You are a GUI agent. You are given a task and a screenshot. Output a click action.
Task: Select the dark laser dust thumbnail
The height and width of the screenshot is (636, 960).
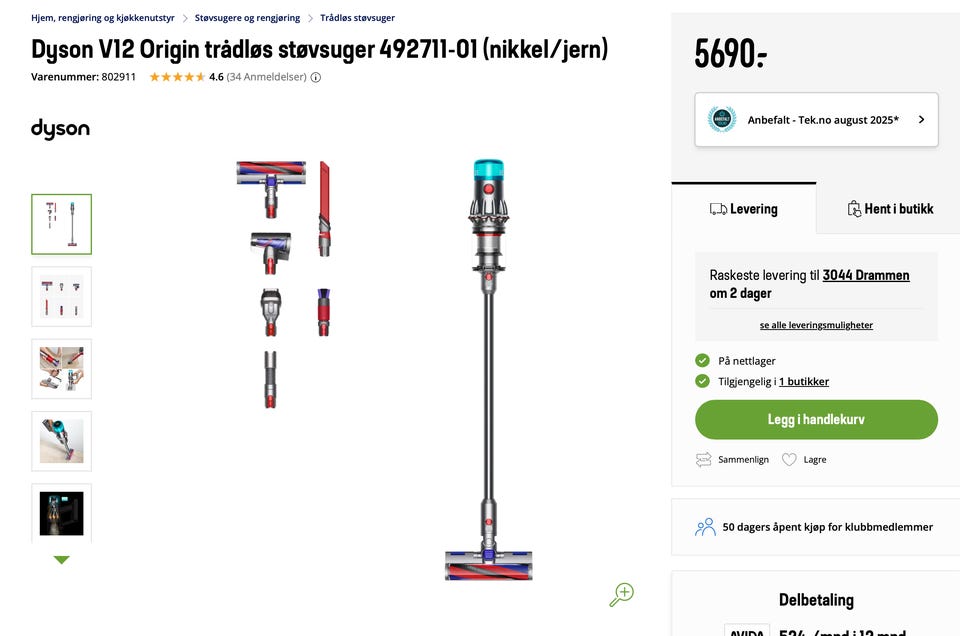pos(61,513)
